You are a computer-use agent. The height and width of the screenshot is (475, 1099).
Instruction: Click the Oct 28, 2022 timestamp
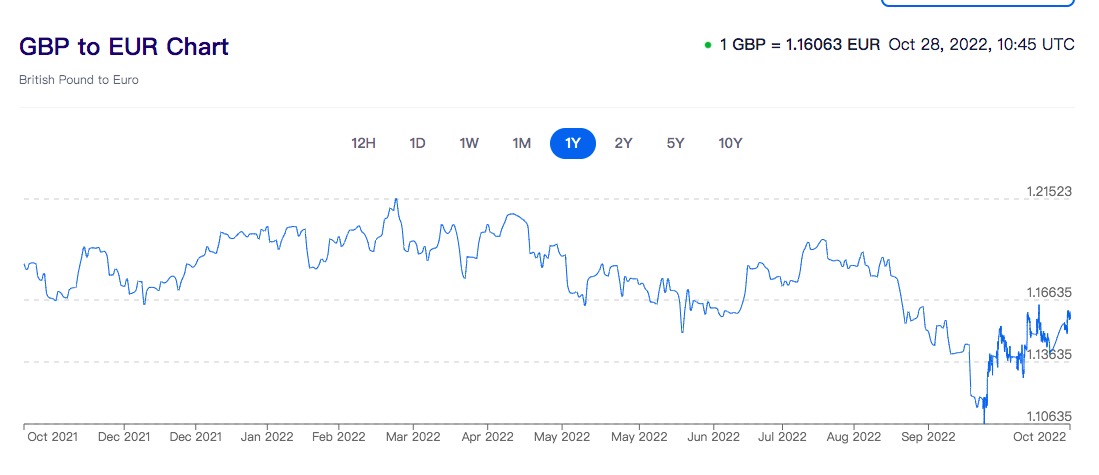click(x=980, y=45)
